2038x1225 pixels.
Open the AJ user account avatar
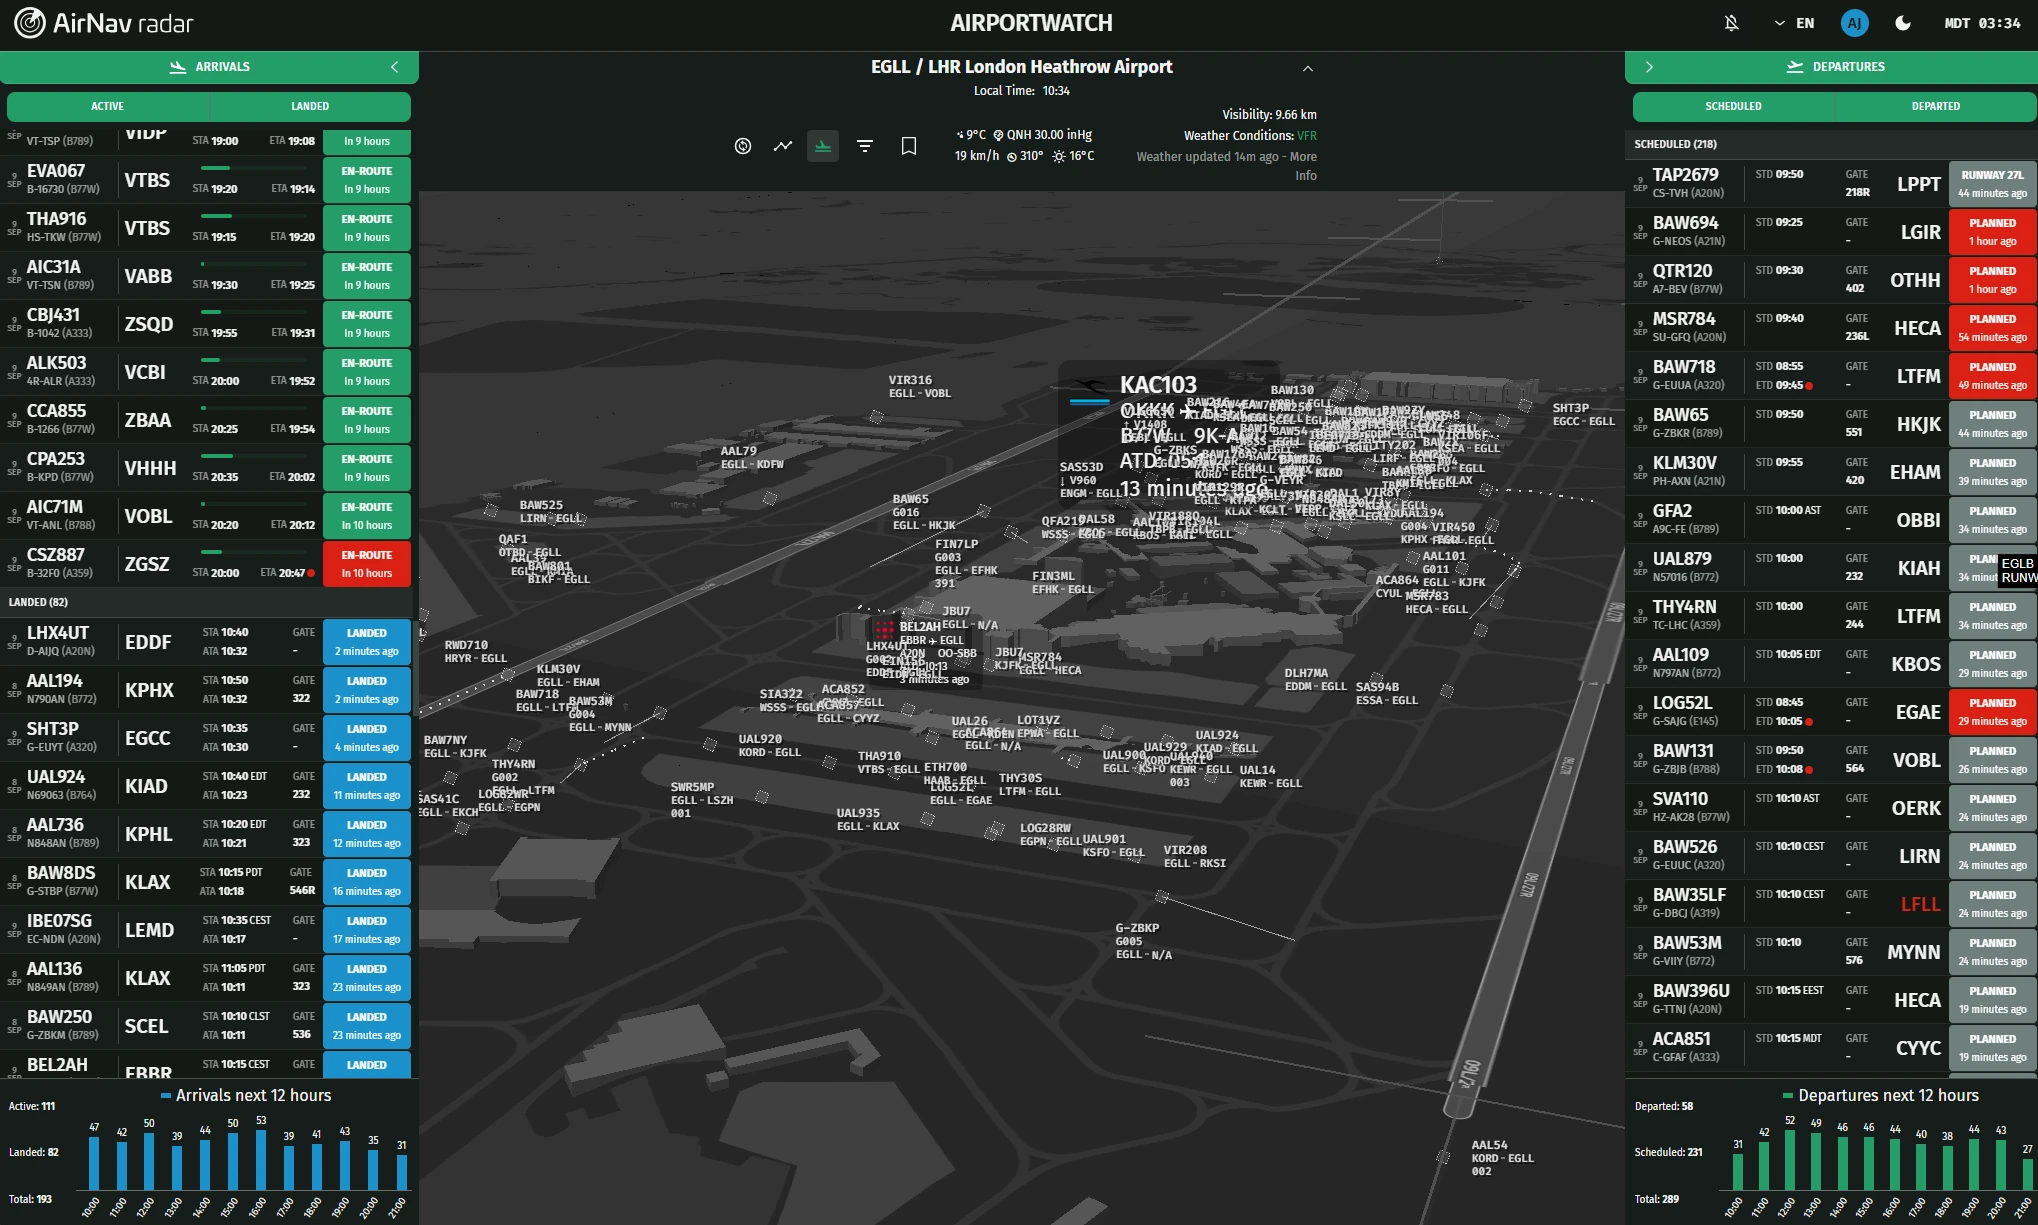[1855, 23]
